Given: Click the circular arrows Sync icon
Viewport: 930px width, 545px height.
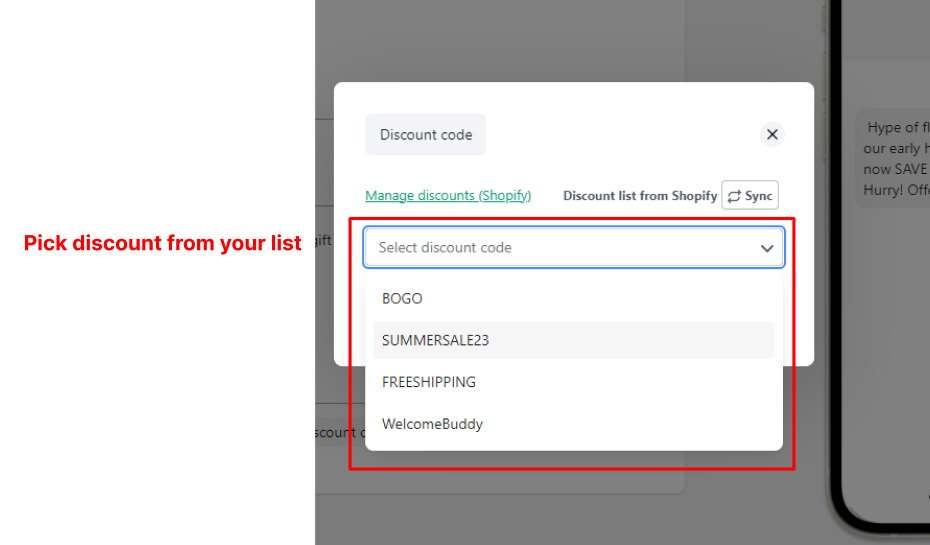Looking at the screenshot, I should click(x=734, y=196).
